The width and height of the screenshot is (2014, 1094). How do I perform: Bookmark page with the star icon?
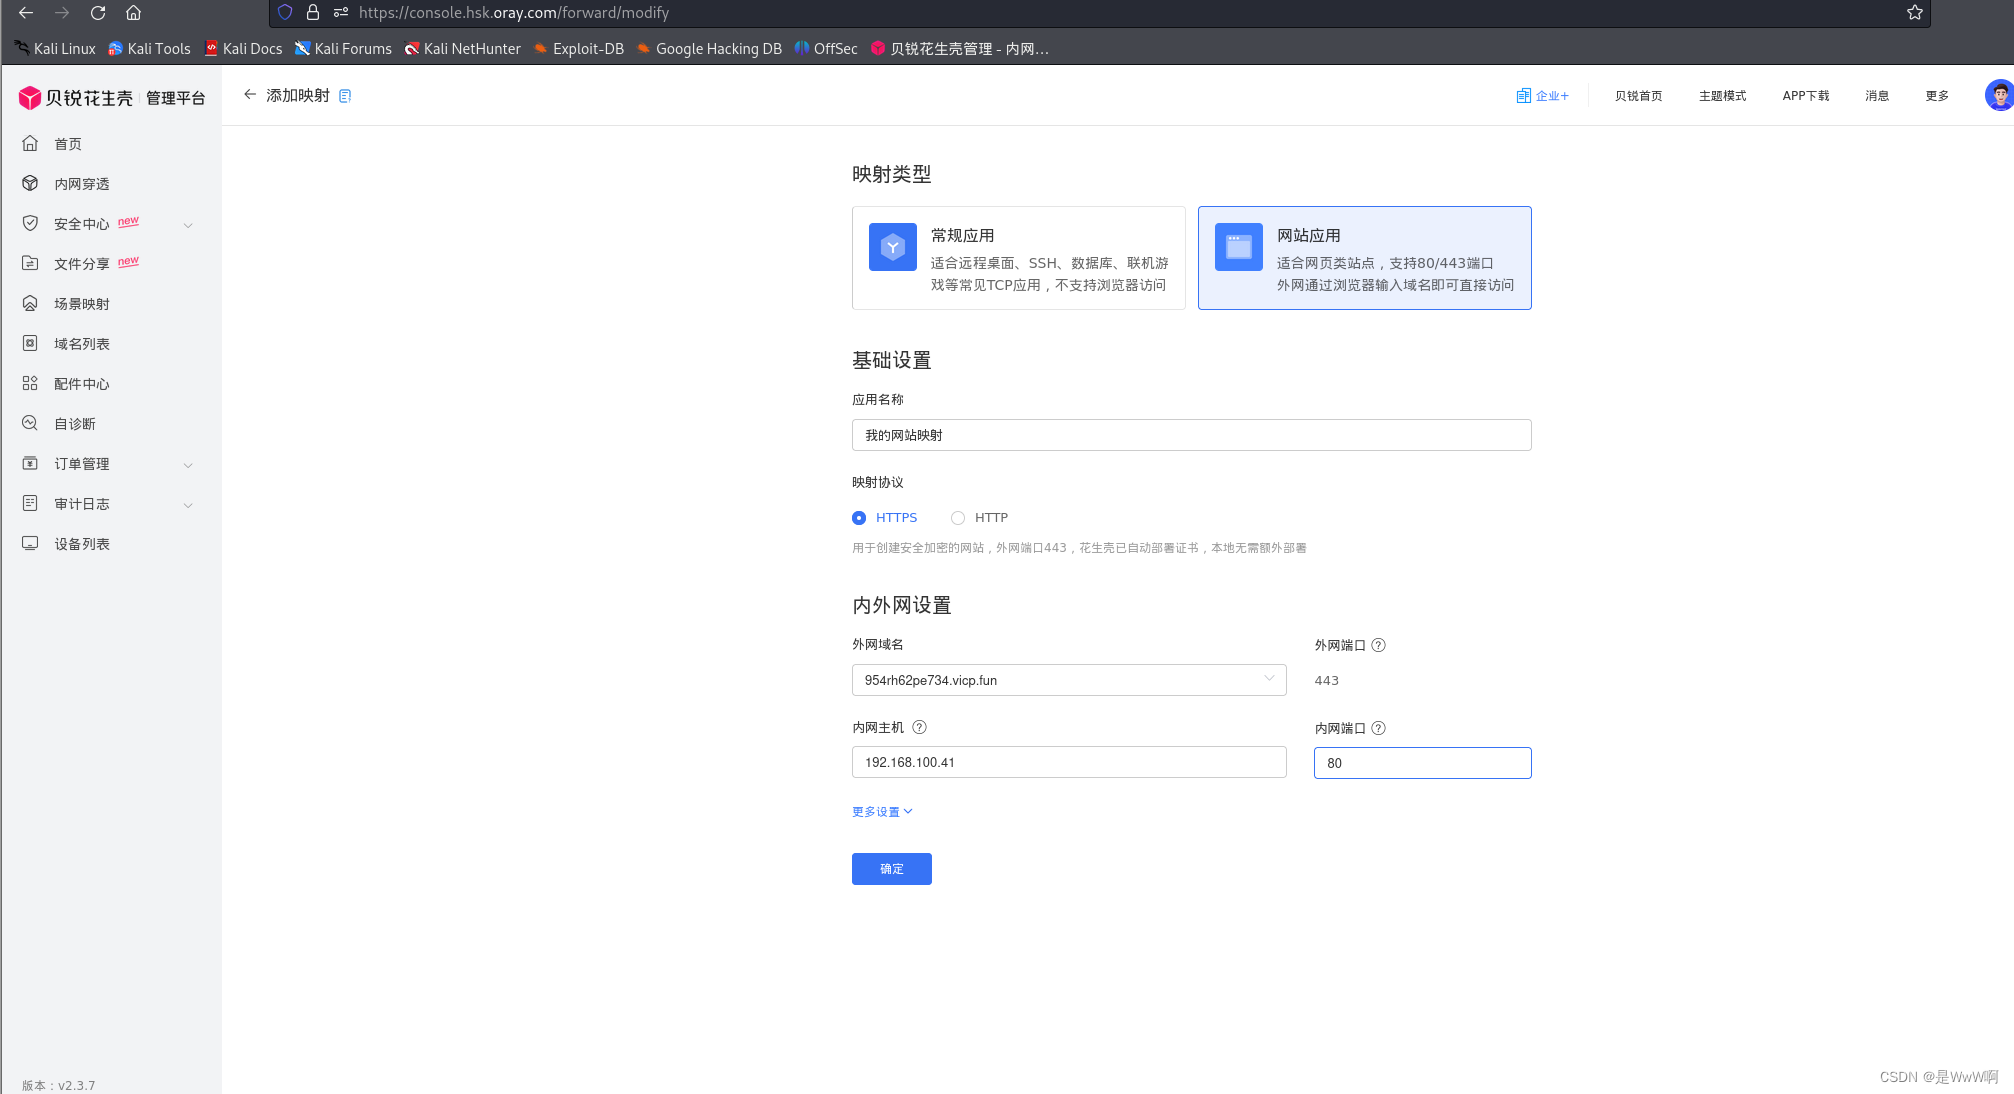pos(1914,13)
